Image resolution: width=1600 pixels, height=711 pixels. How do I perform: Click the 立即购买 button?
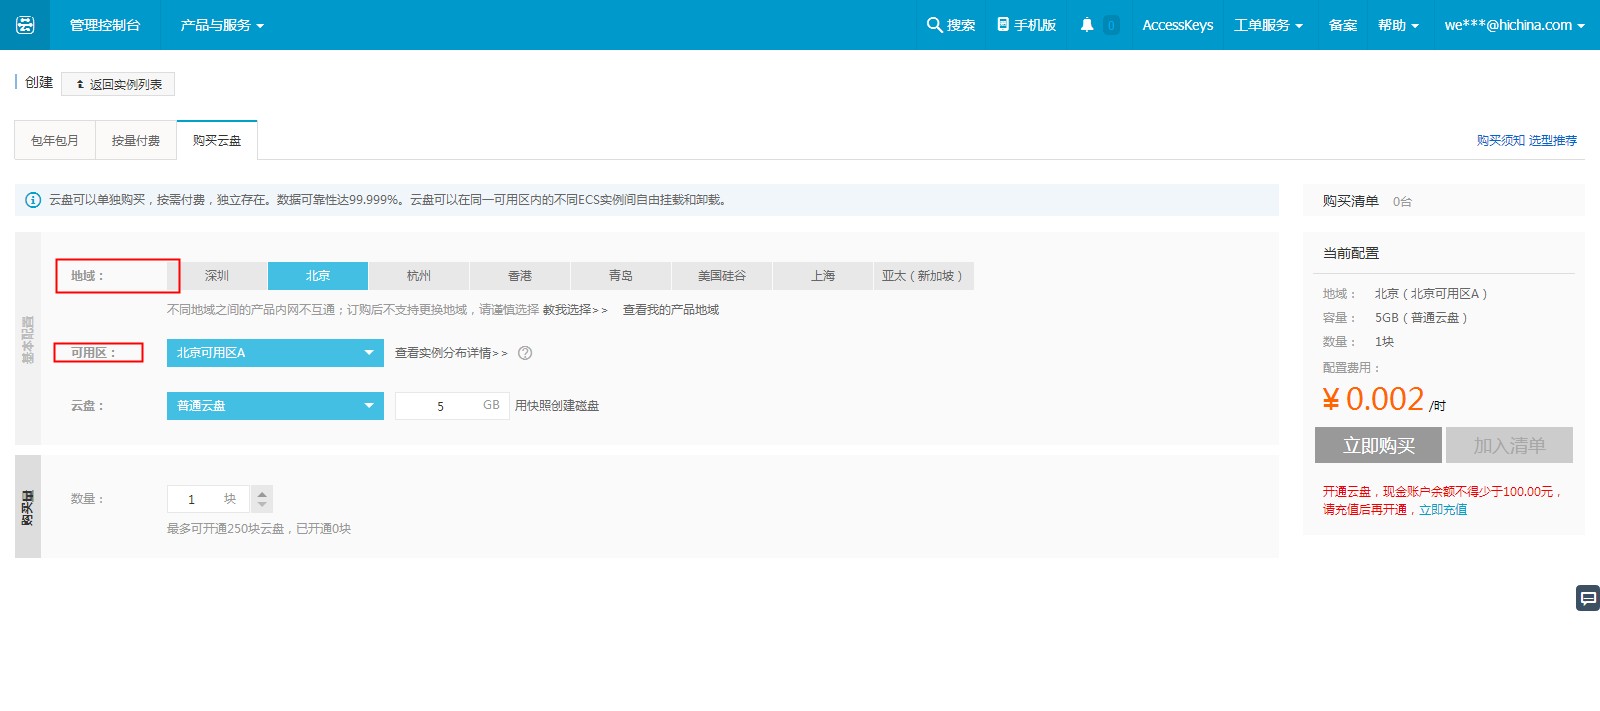point(1378,445)
